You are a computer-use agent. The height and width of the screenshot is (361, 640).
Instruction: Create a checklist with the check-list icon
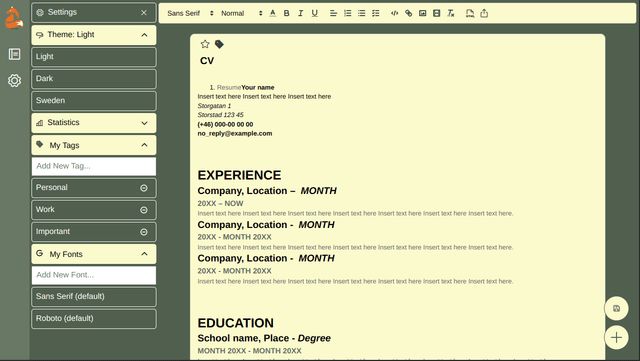click(x=376, y=13)
